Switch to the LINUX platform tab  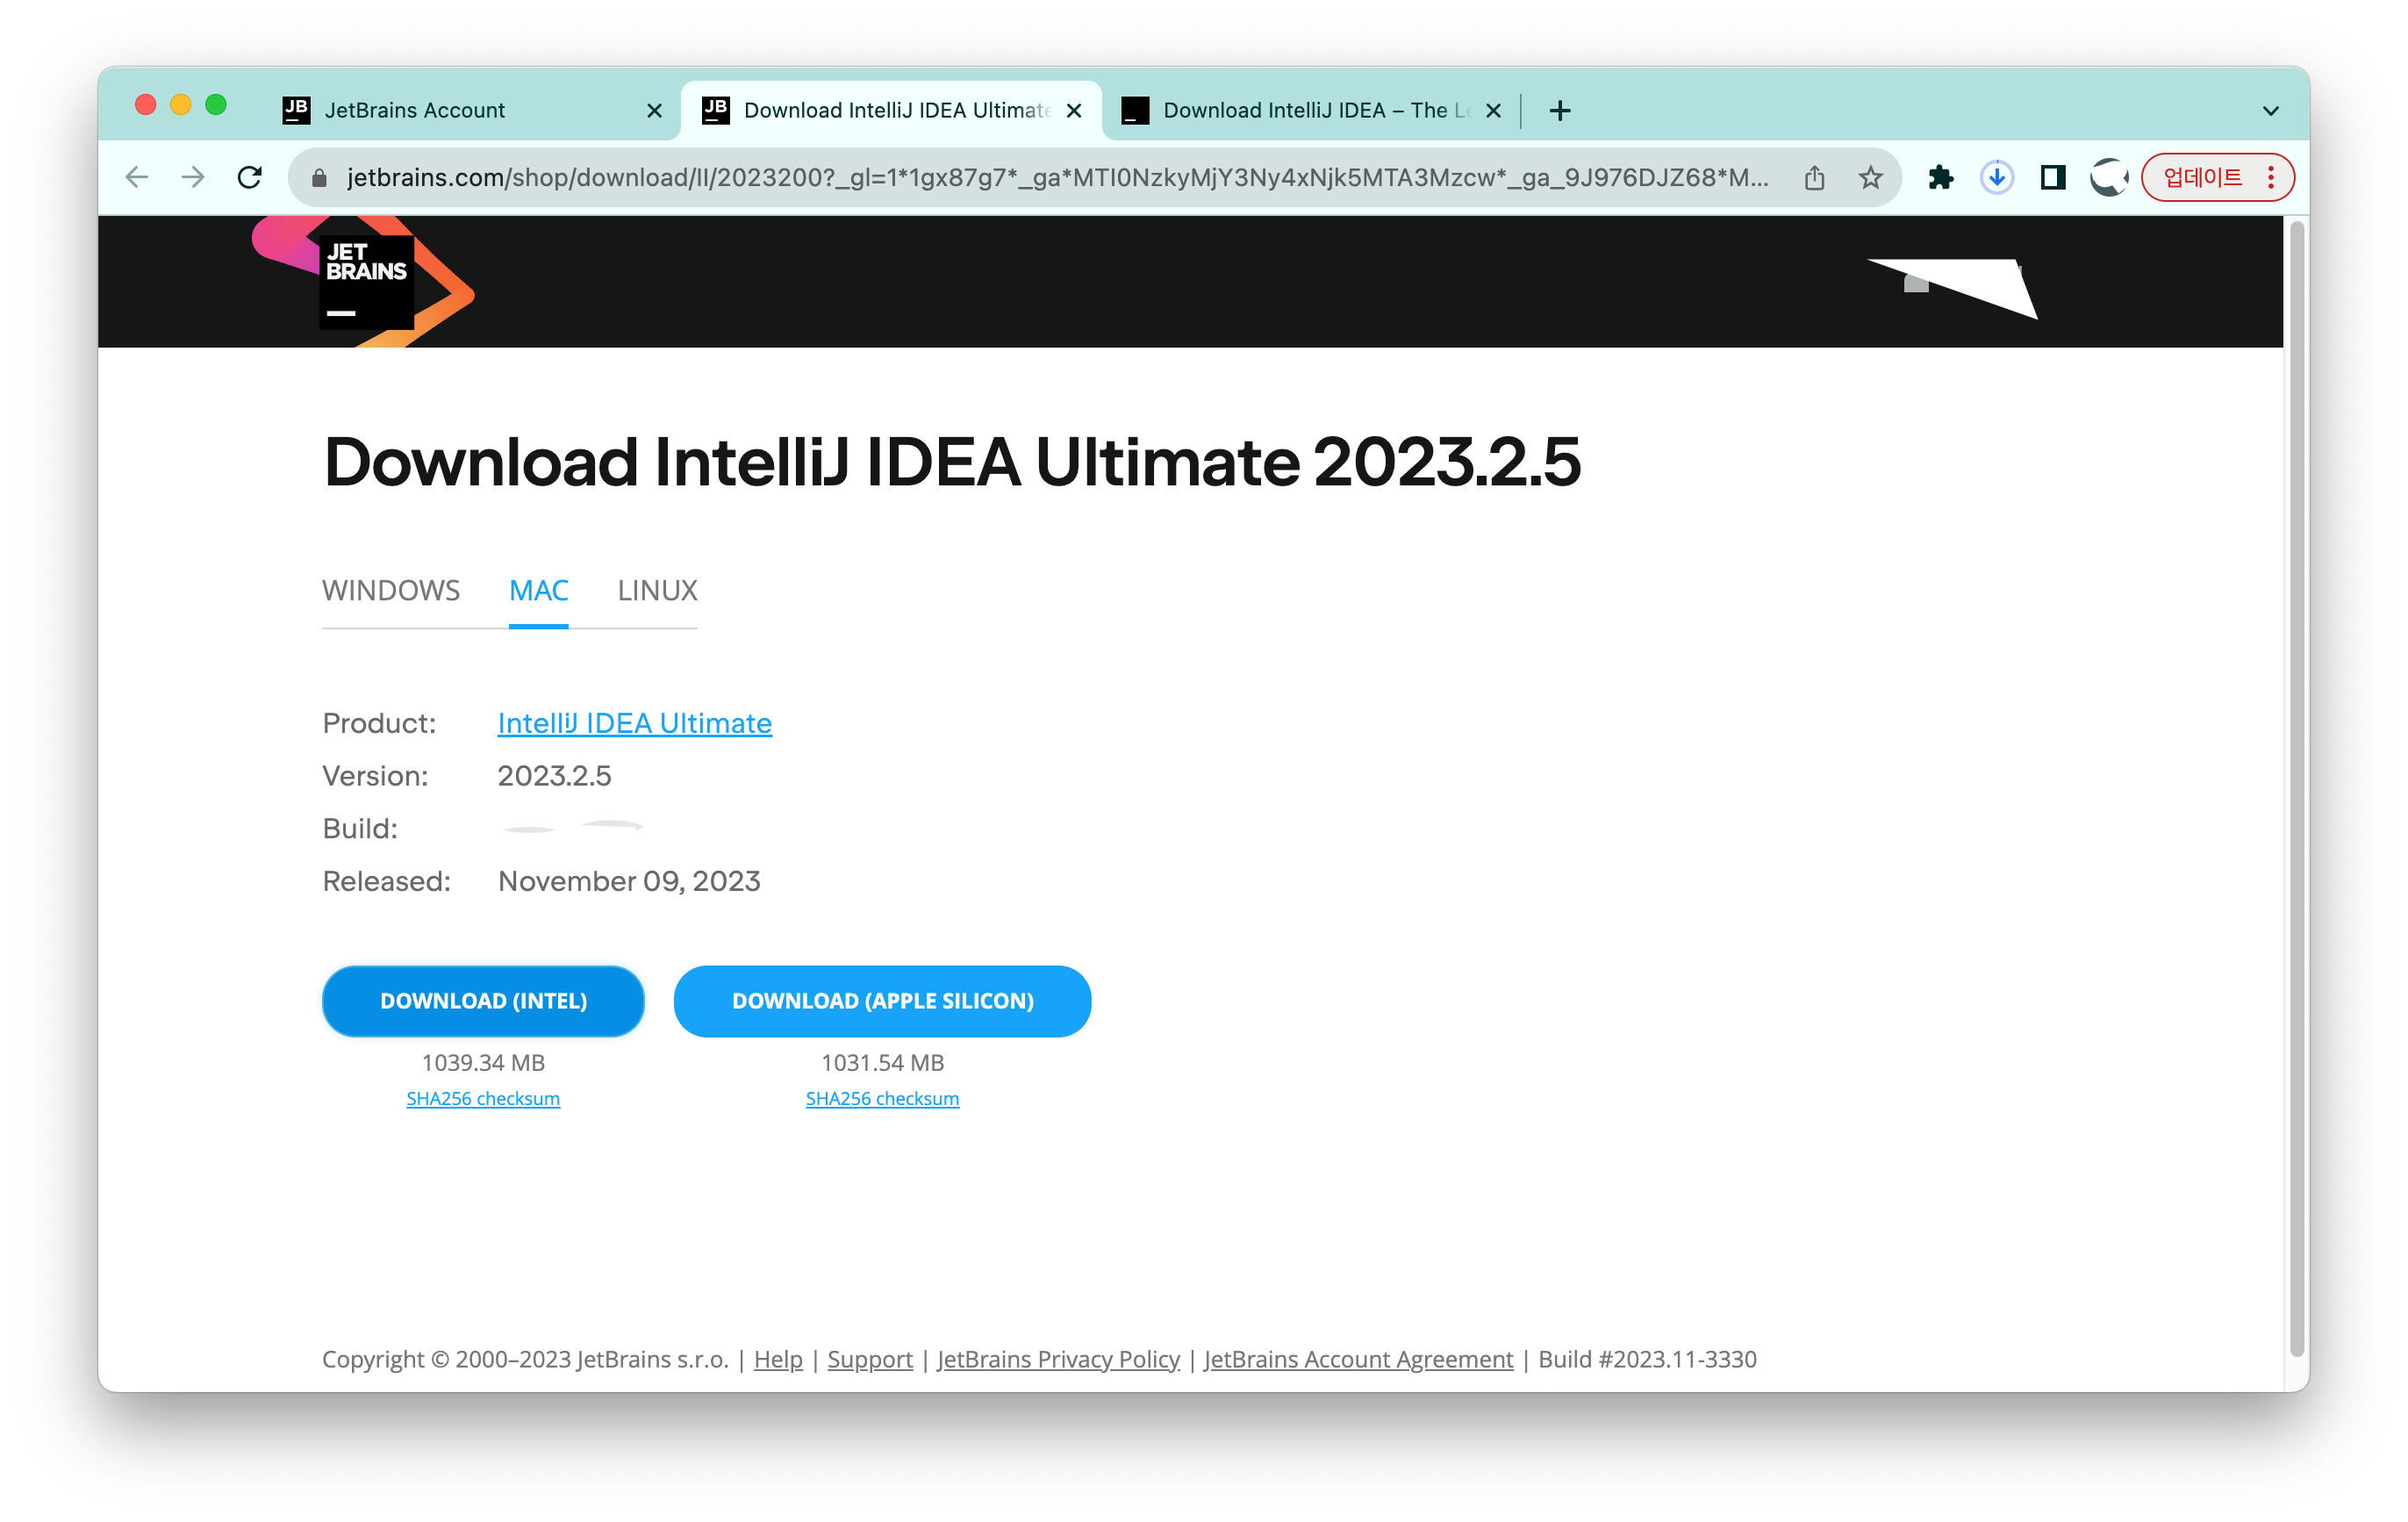(x=657, y=590)
